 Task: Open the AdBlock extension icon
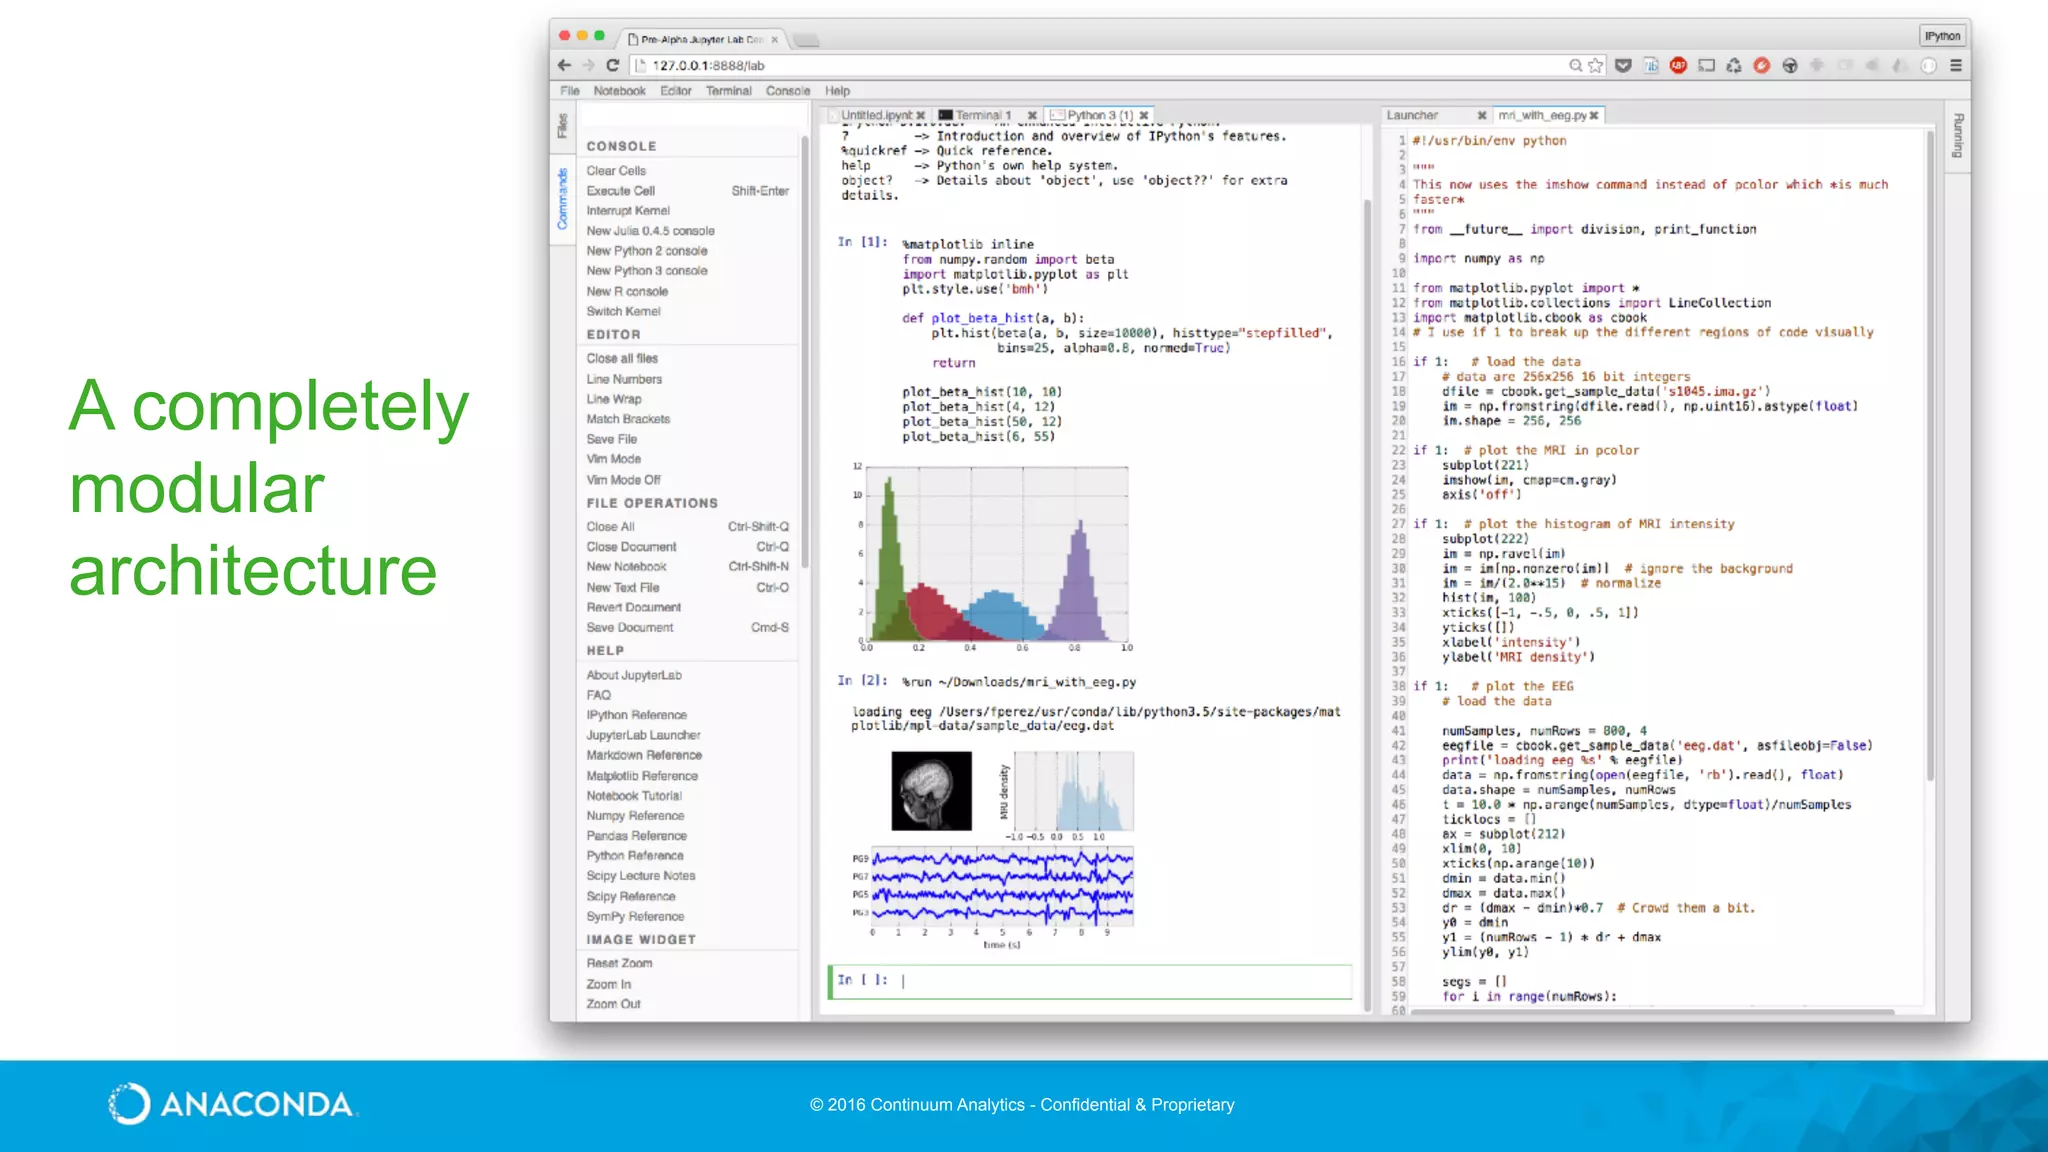tap(1678, 65)
